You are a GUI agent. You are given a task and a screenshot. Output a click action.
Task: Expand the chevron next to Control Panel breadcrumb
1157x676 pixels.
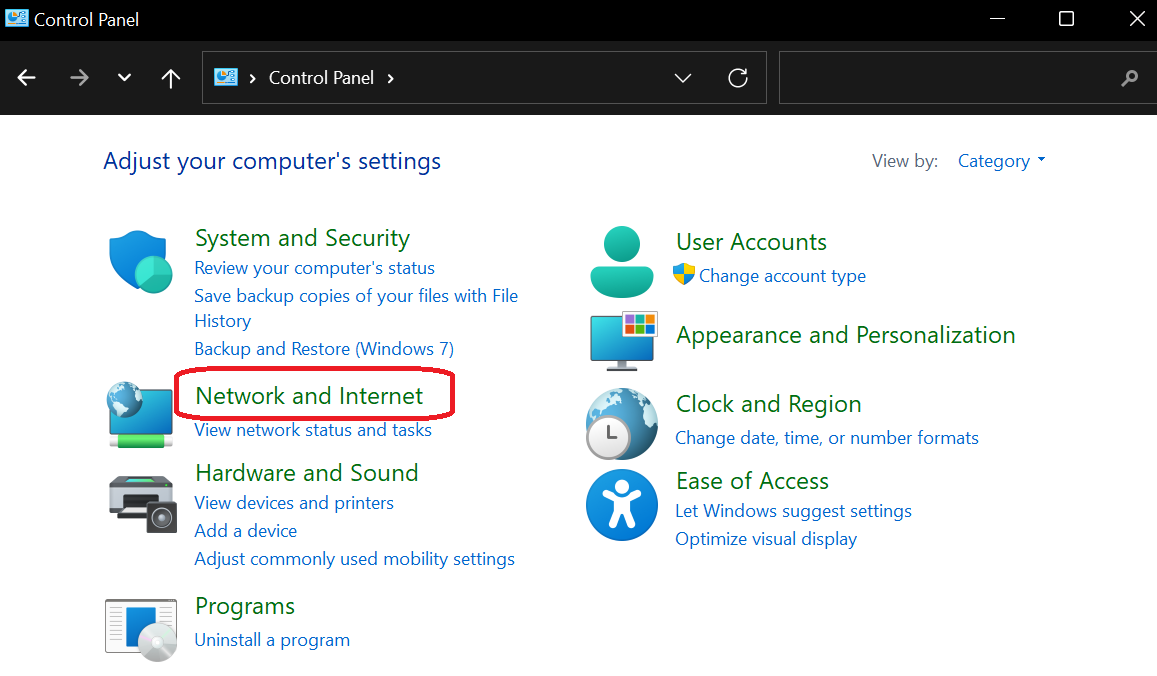click(390, 77)
